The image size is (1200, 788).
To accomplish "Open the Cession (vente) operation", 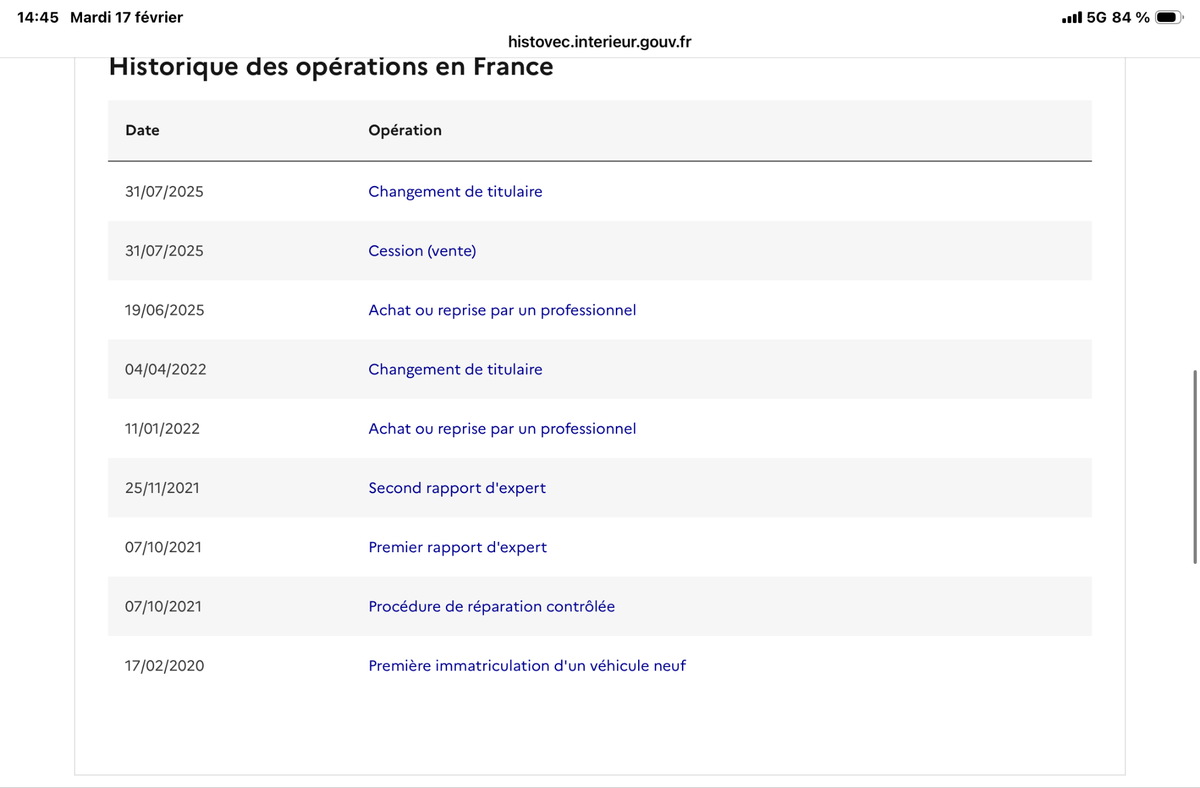I will point(422,251).
